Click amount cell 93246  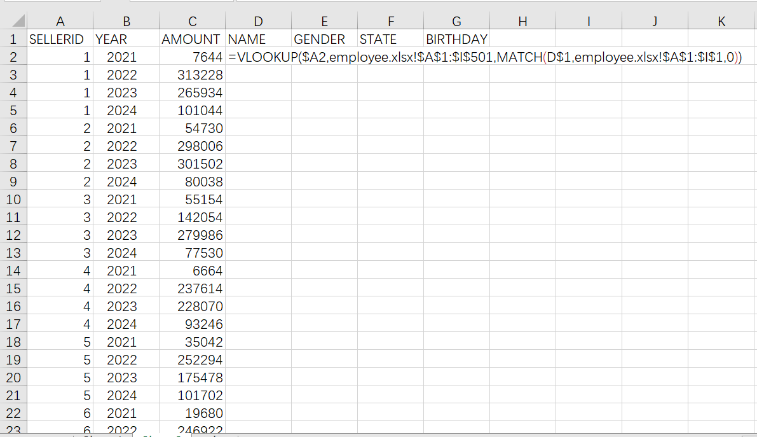(192, 324)
